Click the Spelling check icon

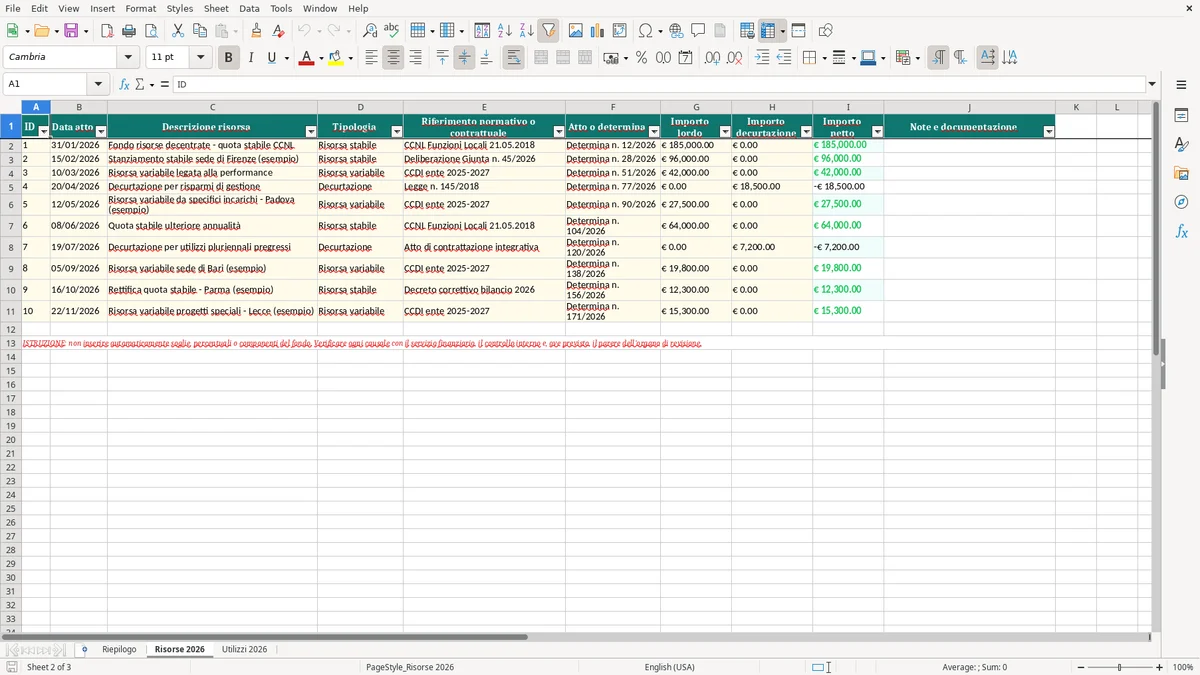click(392, 31)
